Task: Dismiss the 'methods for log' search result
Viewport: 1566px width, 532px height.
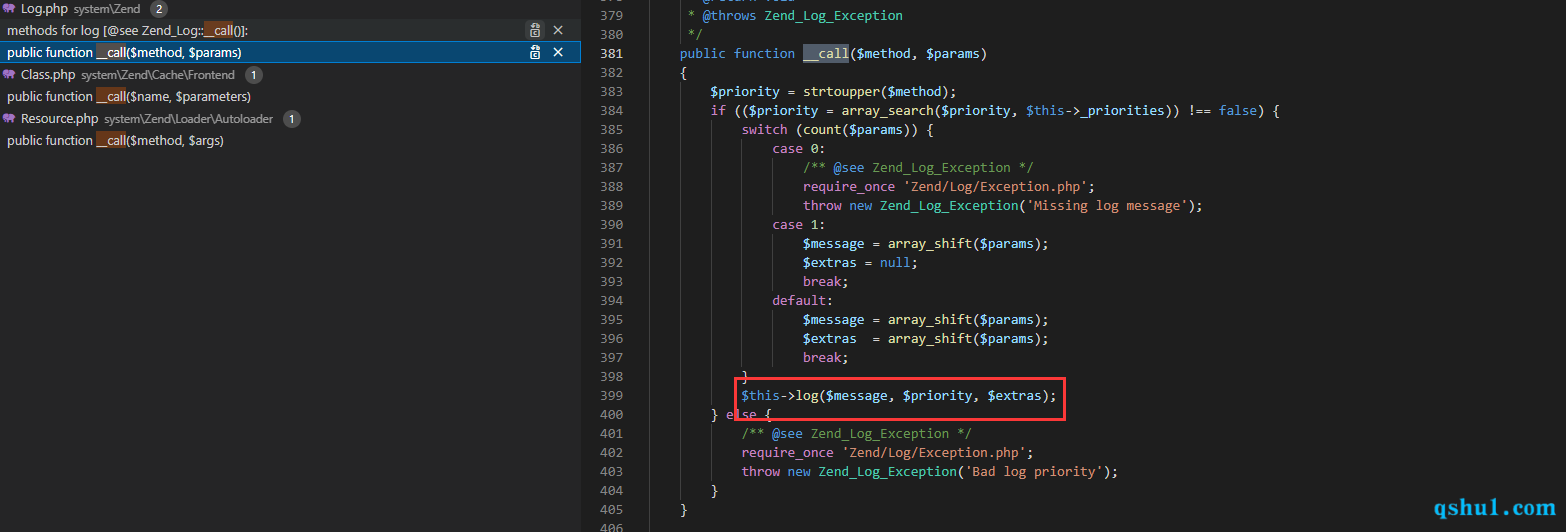Action: pos(558,30)
